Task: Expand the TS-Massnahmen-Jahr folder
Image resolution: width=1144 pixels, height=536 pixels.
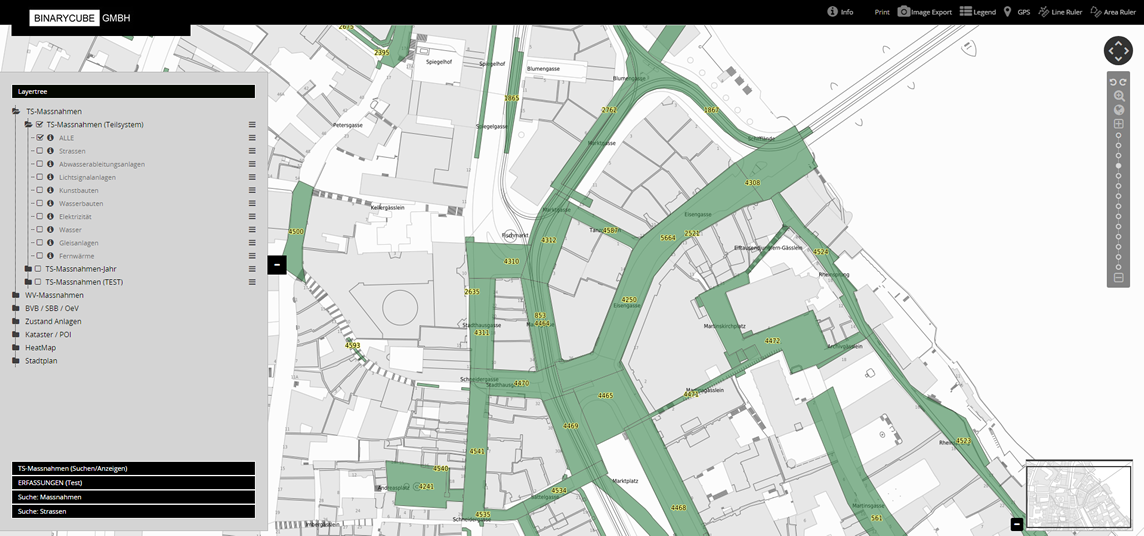Action: (28, 269)
